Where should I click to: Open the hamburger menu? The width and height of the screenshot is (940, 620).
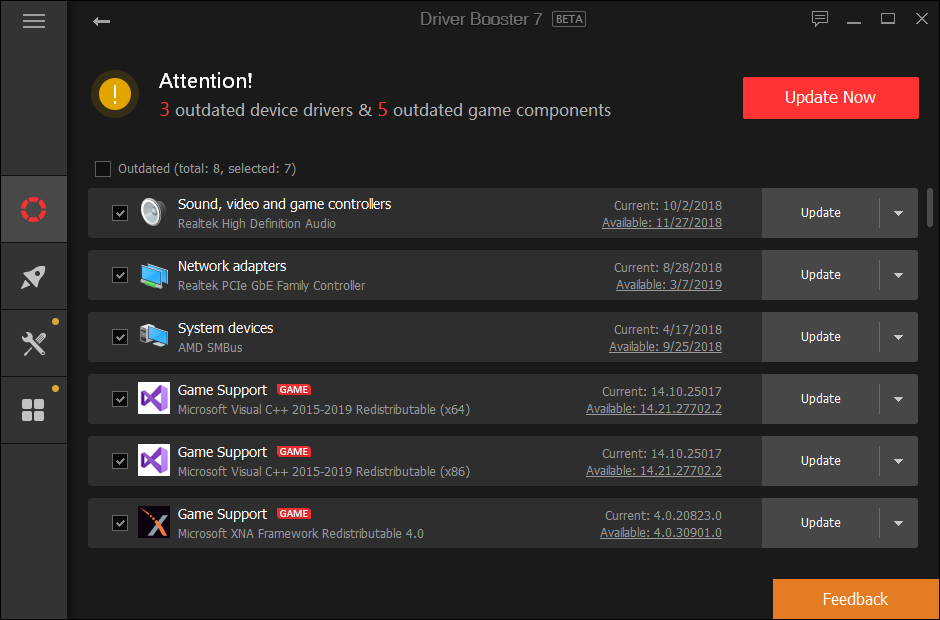pyautogui.click(x=34, y=22)
